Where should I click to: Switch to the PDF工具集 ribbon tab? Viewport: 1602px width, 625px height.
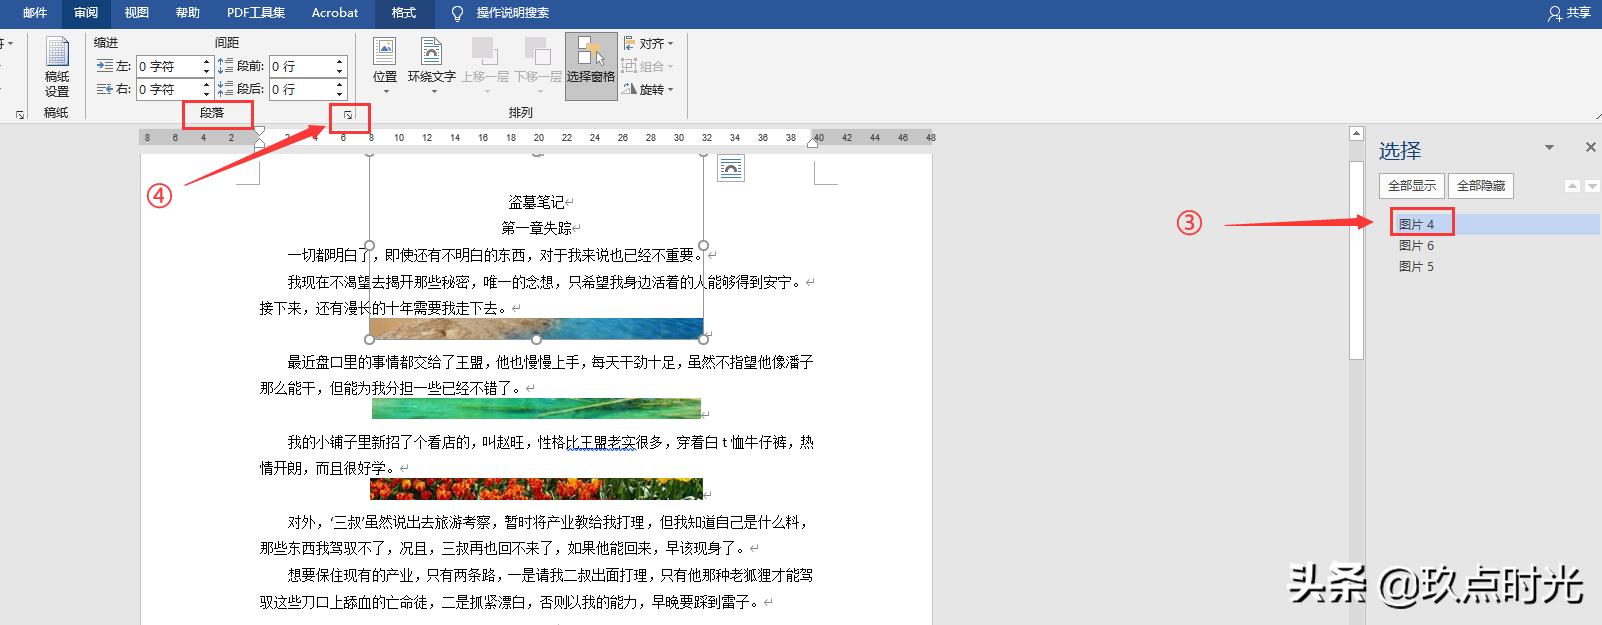click(x=256, y=13)
